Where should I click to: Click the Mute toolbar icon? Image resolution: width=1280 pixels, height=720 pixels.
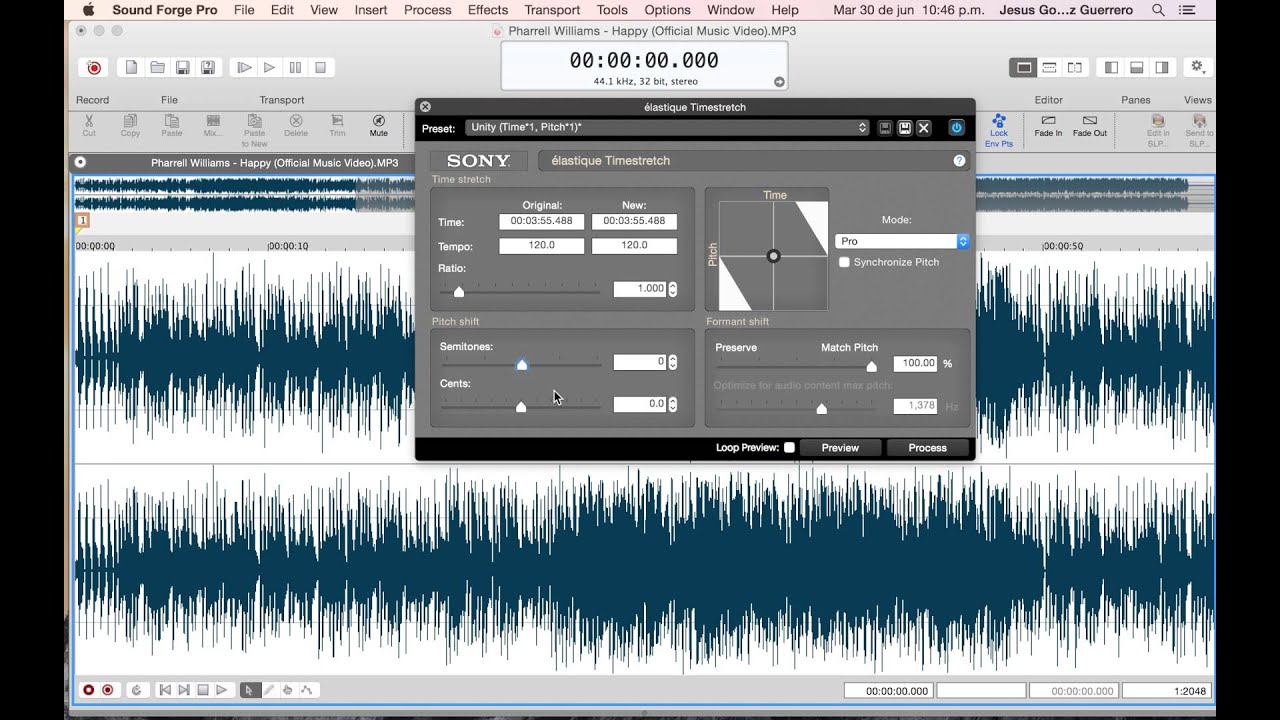379,125
